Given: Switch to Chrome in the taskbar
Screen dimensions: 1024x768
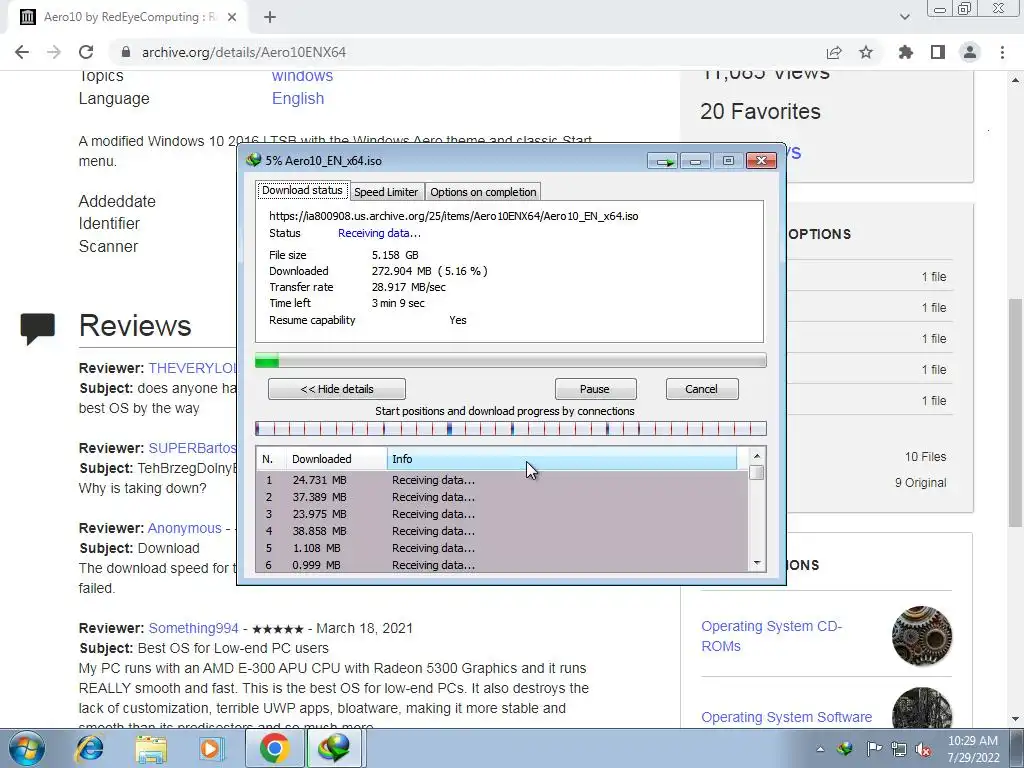Looking at the screenshot, I should tap(274, 748).
